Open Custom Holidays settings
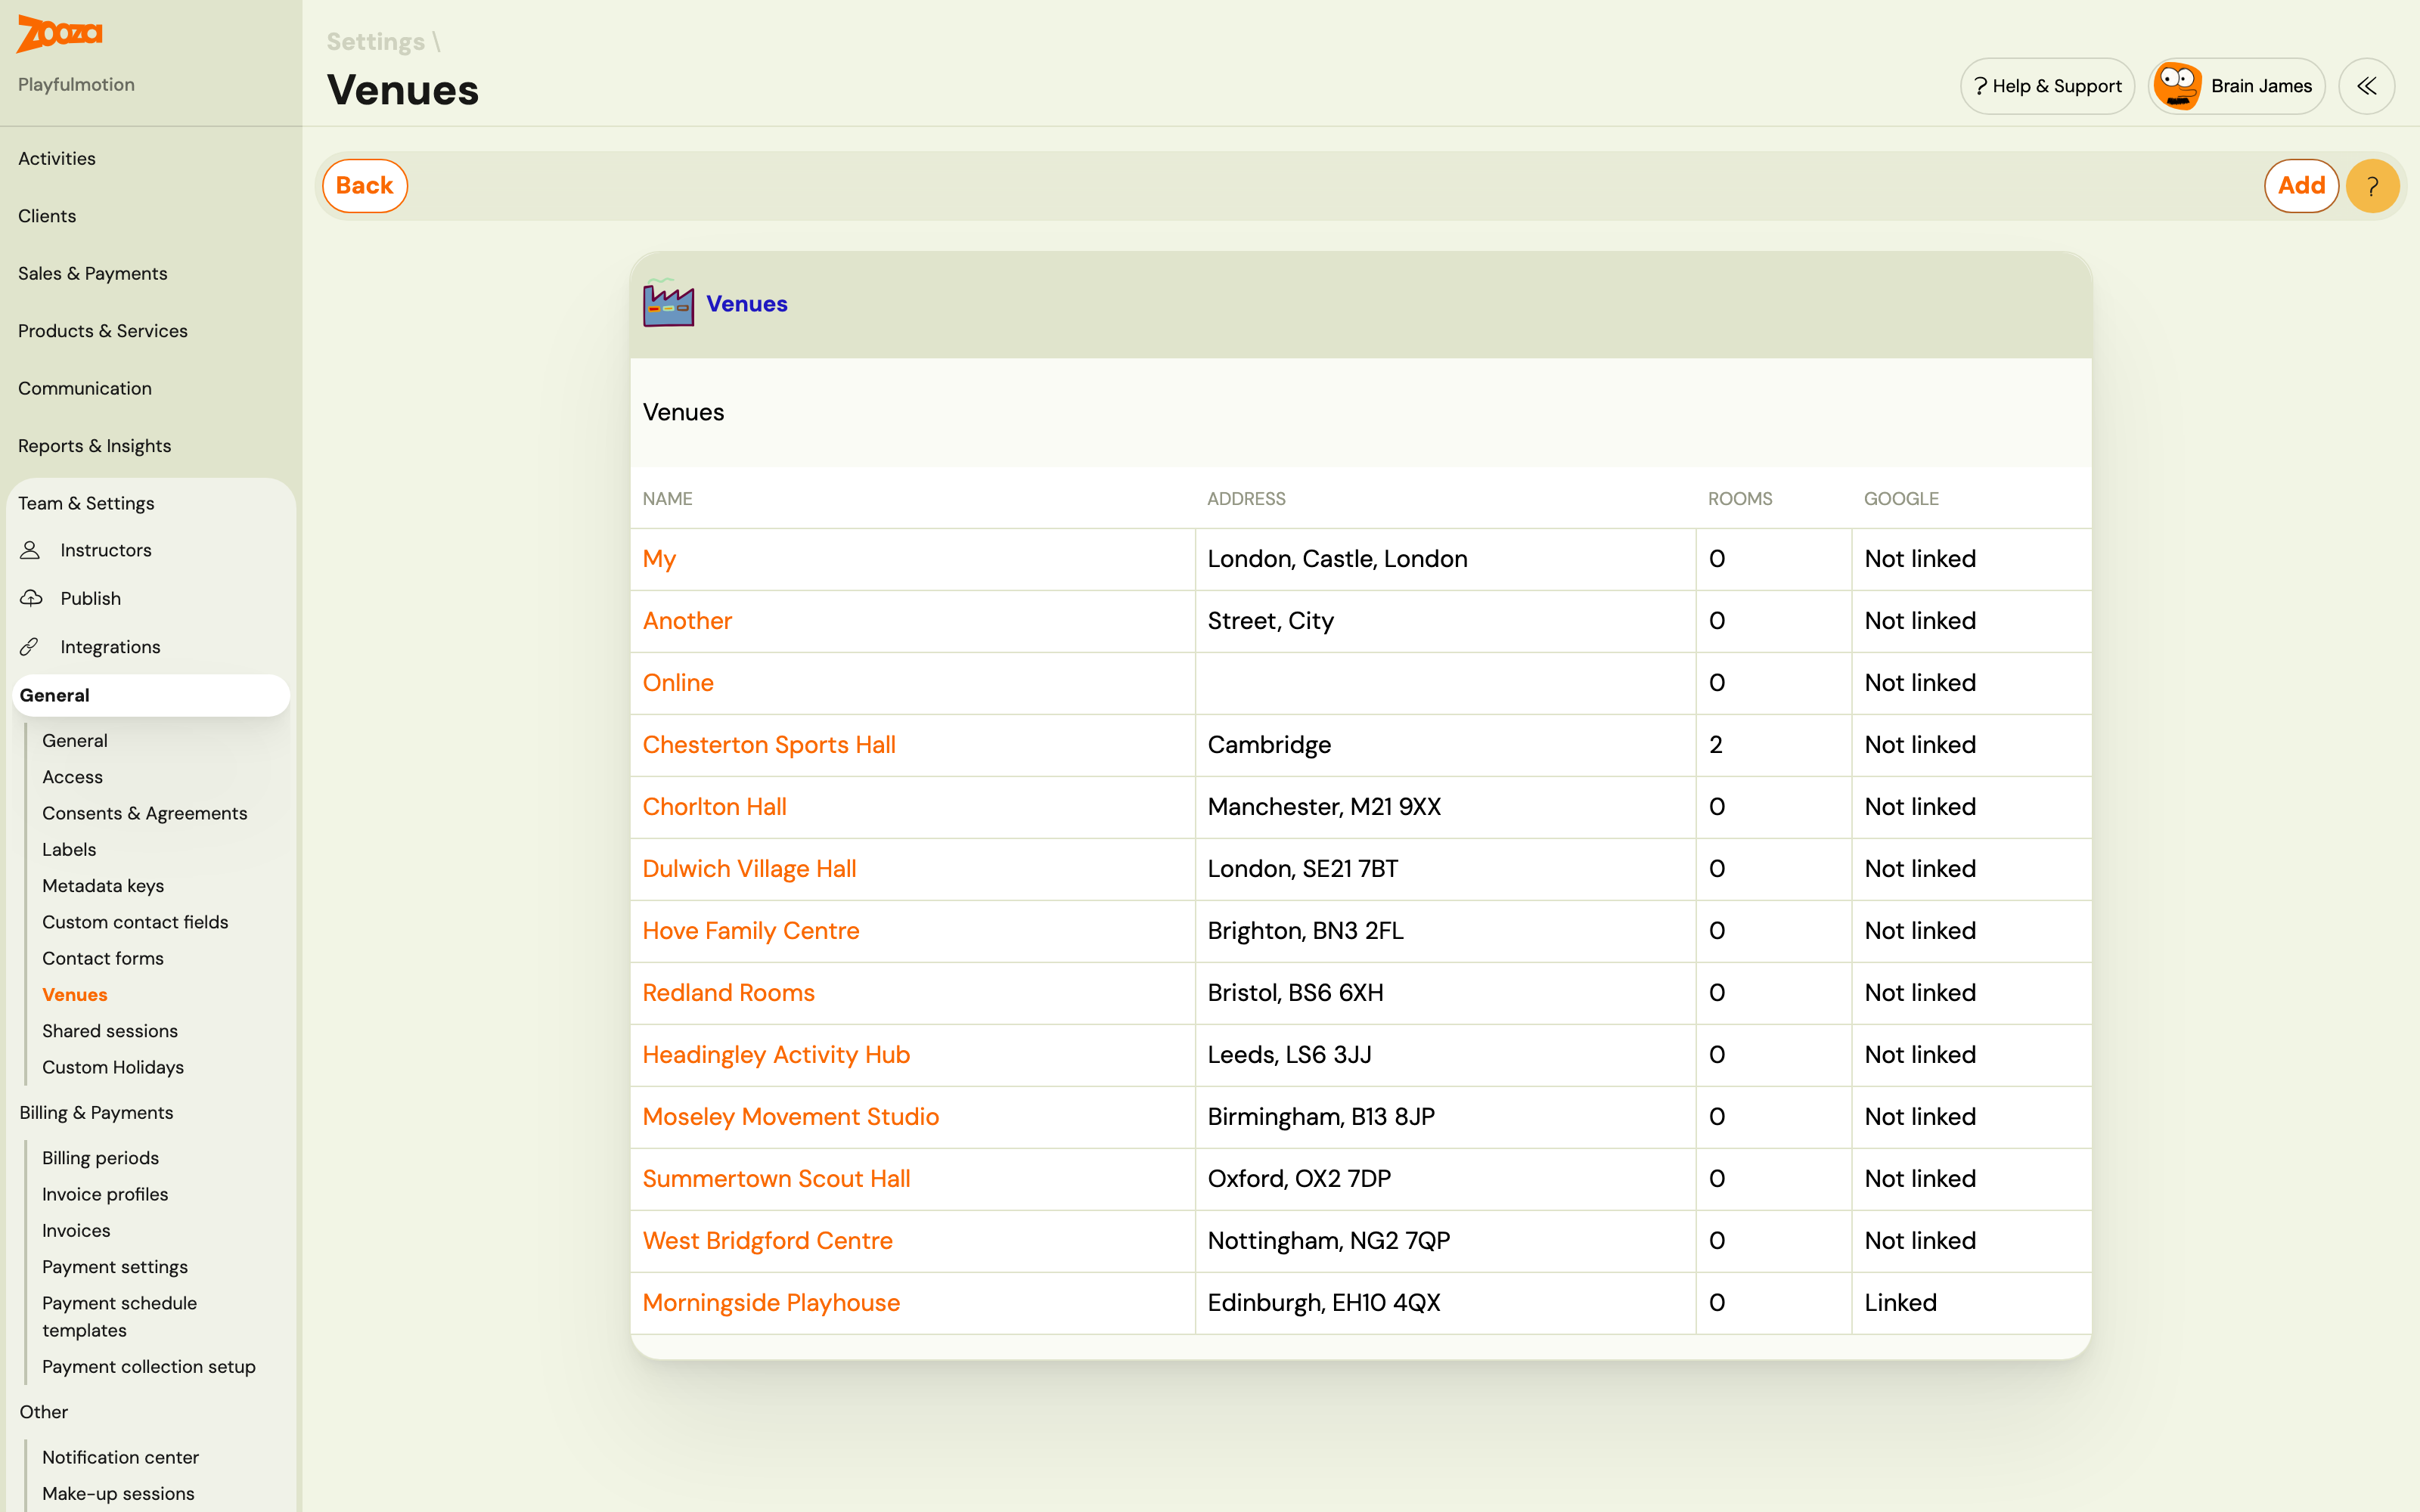Image resolution: width=2420 pixels, height=1512 pixels. coord(113,1067)
